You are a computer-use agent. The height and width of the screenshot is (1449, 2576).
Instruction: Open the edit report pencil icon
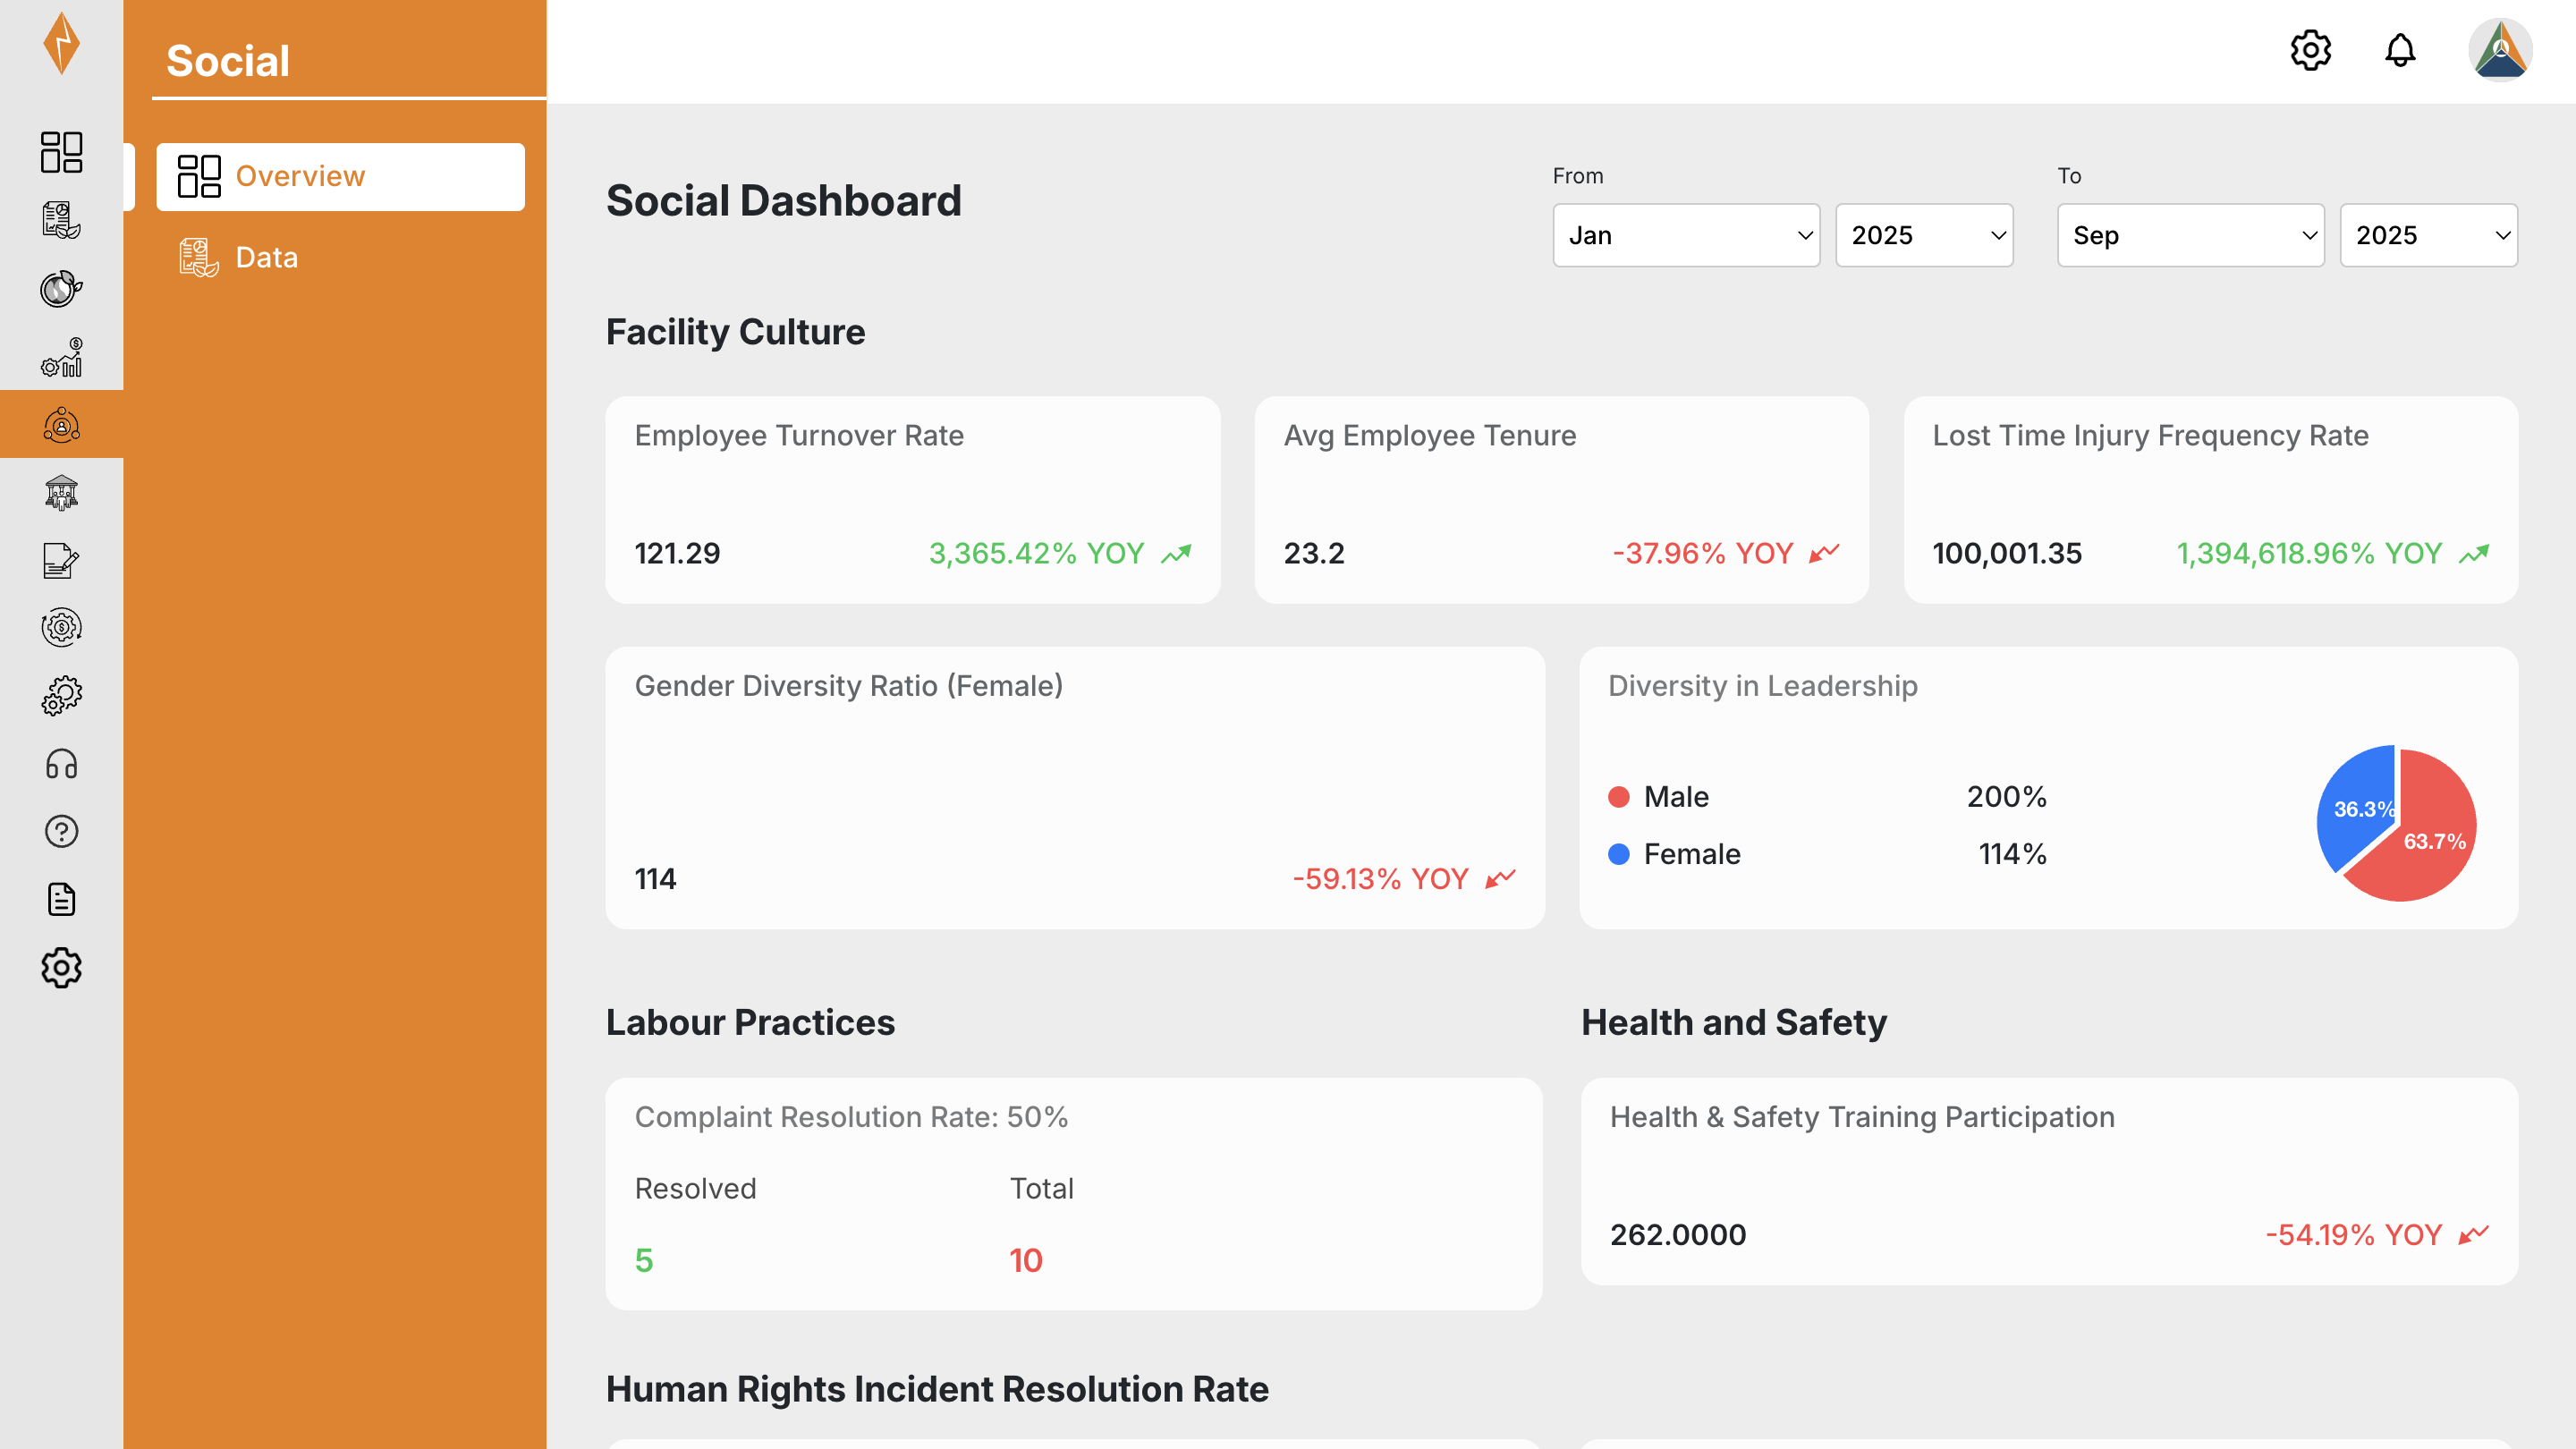pos(61,560)
